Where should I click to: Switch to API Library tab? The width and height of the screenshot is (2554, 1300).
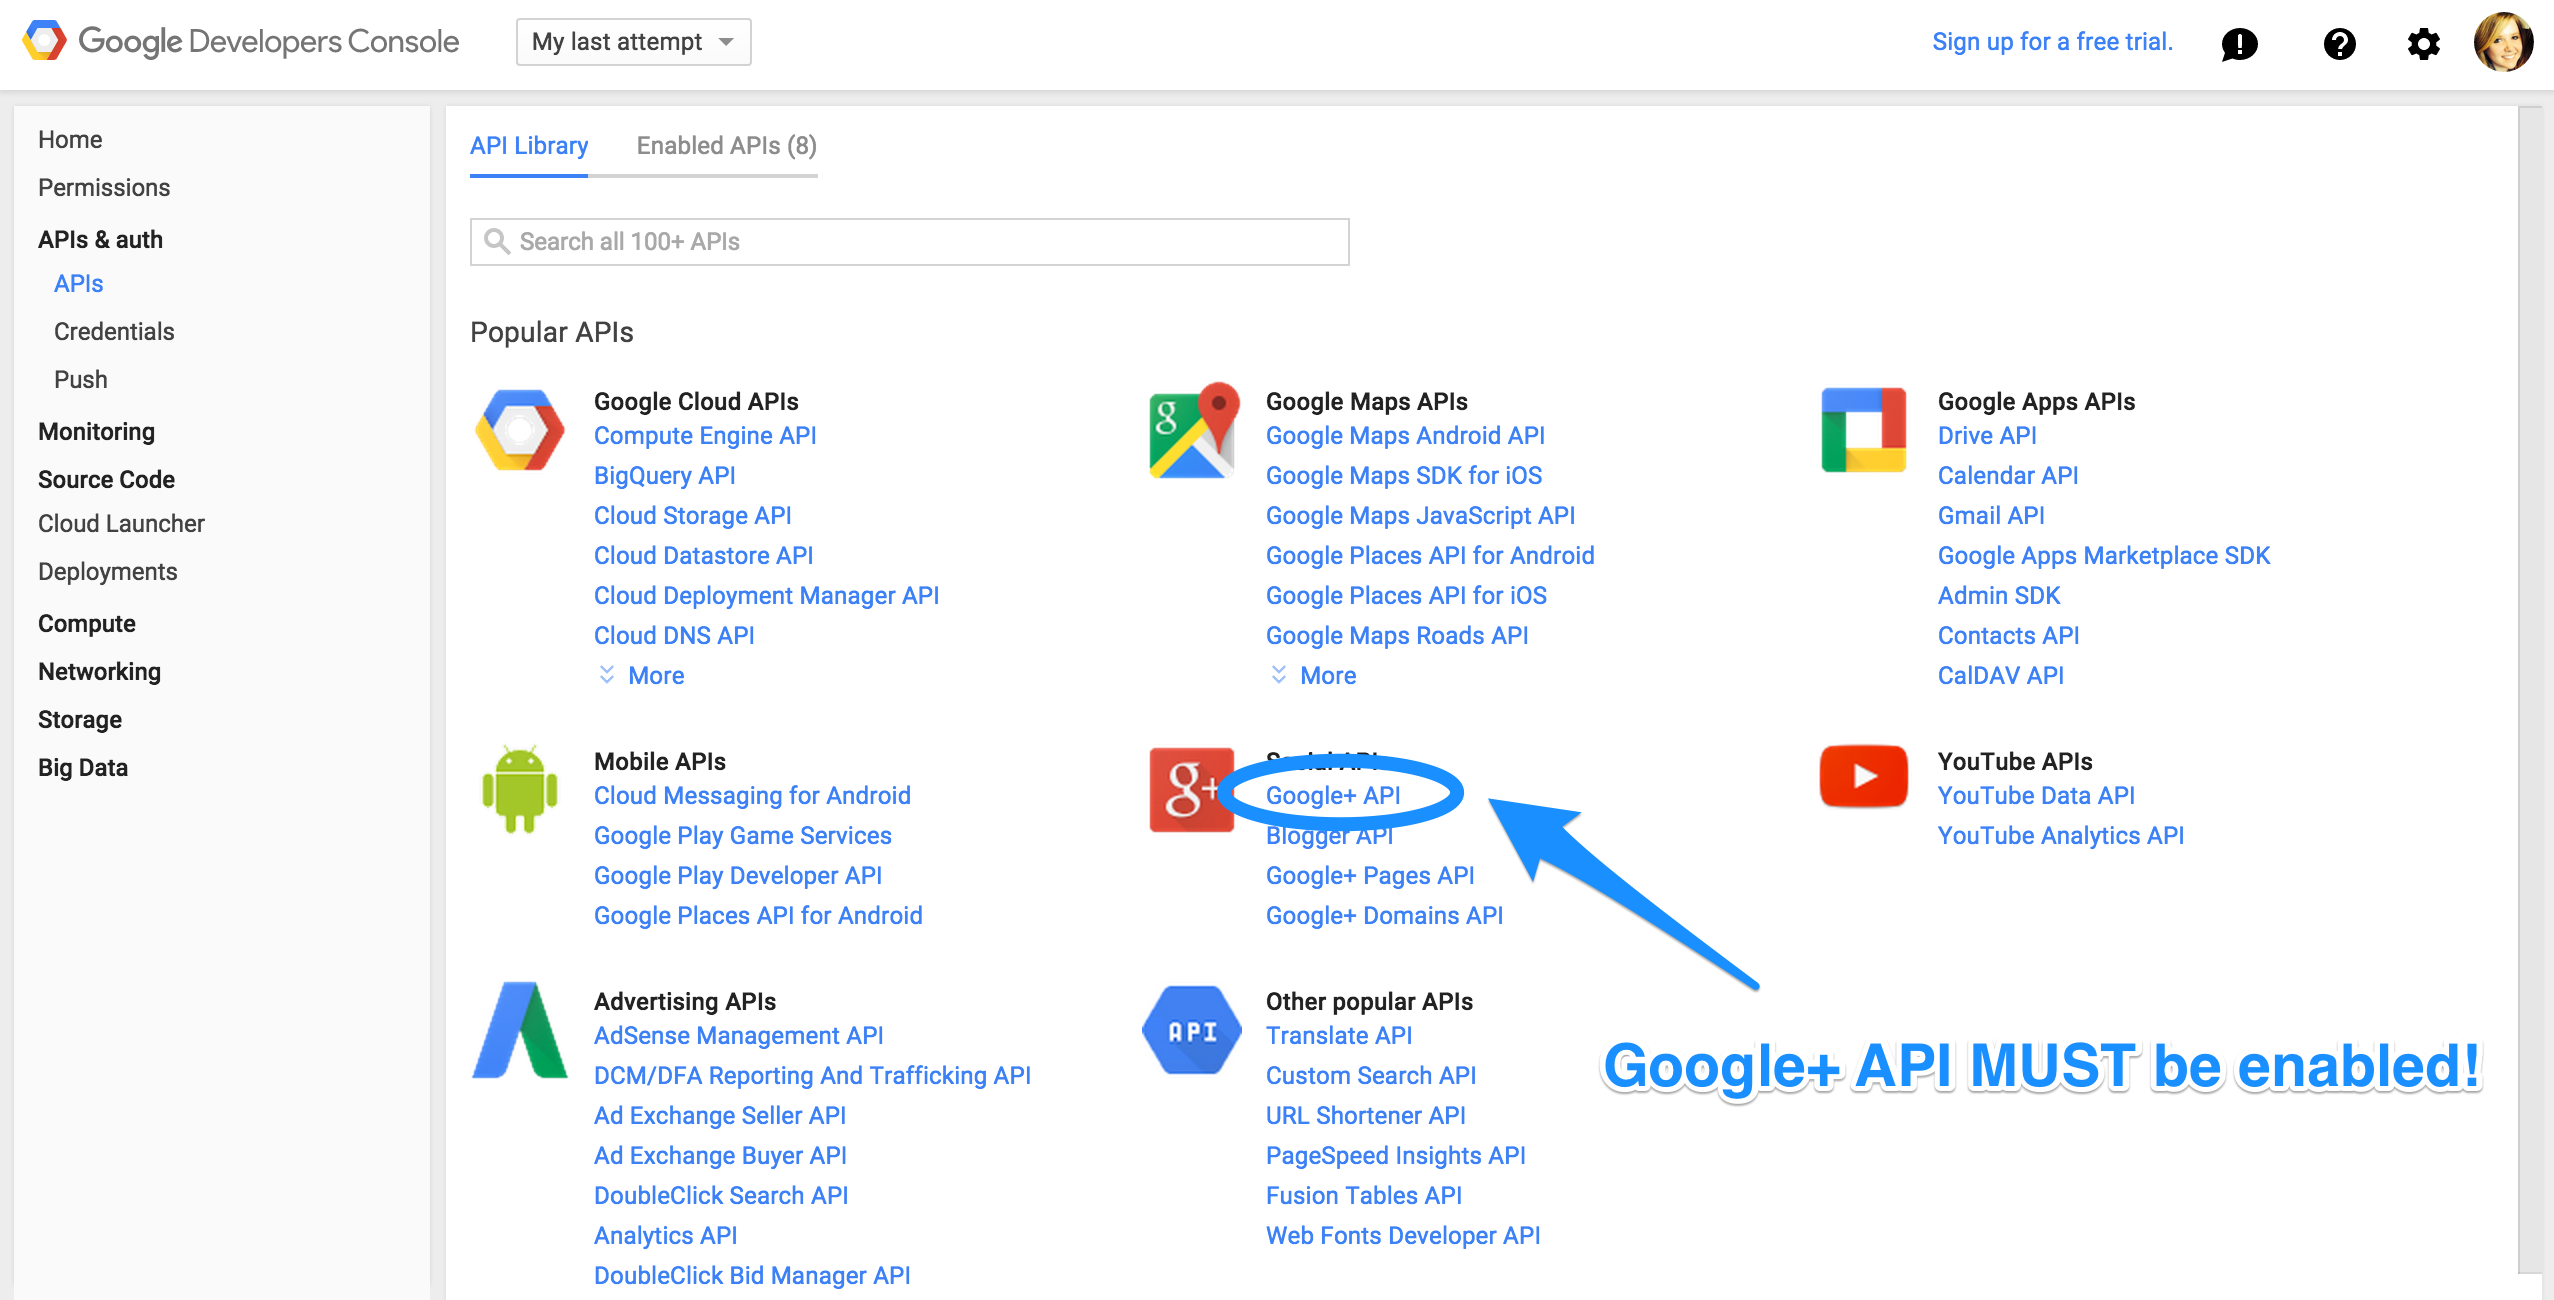[x=529, y=146]
